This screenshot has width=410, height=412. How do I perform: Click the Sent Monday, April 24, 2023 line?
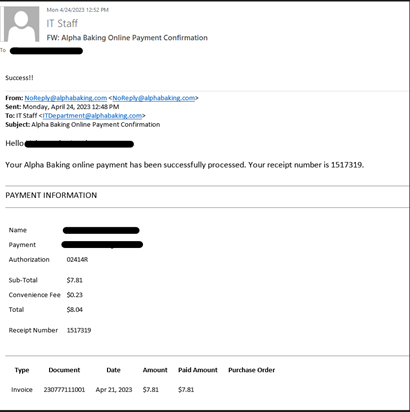62,107
